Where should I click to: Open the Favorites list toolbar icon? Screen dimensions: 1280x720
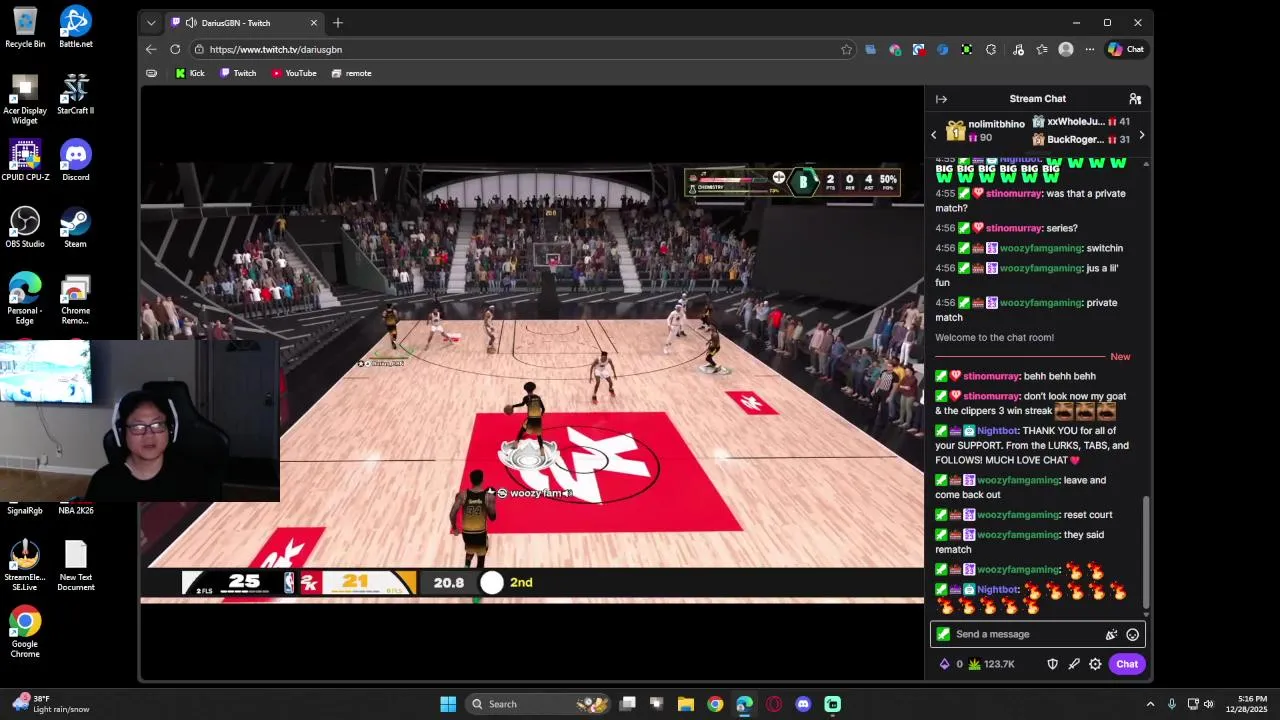1042,49
